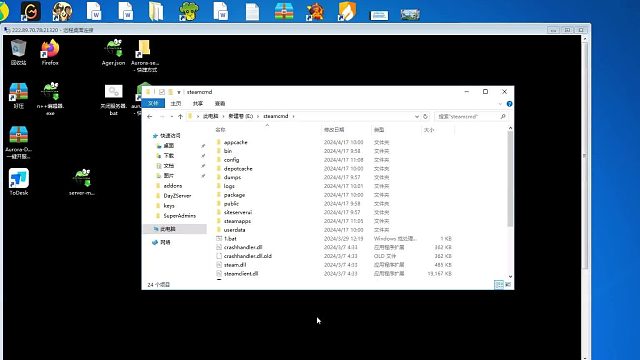
Task: Open the recent locations dropdown beside Forward
Action: point(171,116)
